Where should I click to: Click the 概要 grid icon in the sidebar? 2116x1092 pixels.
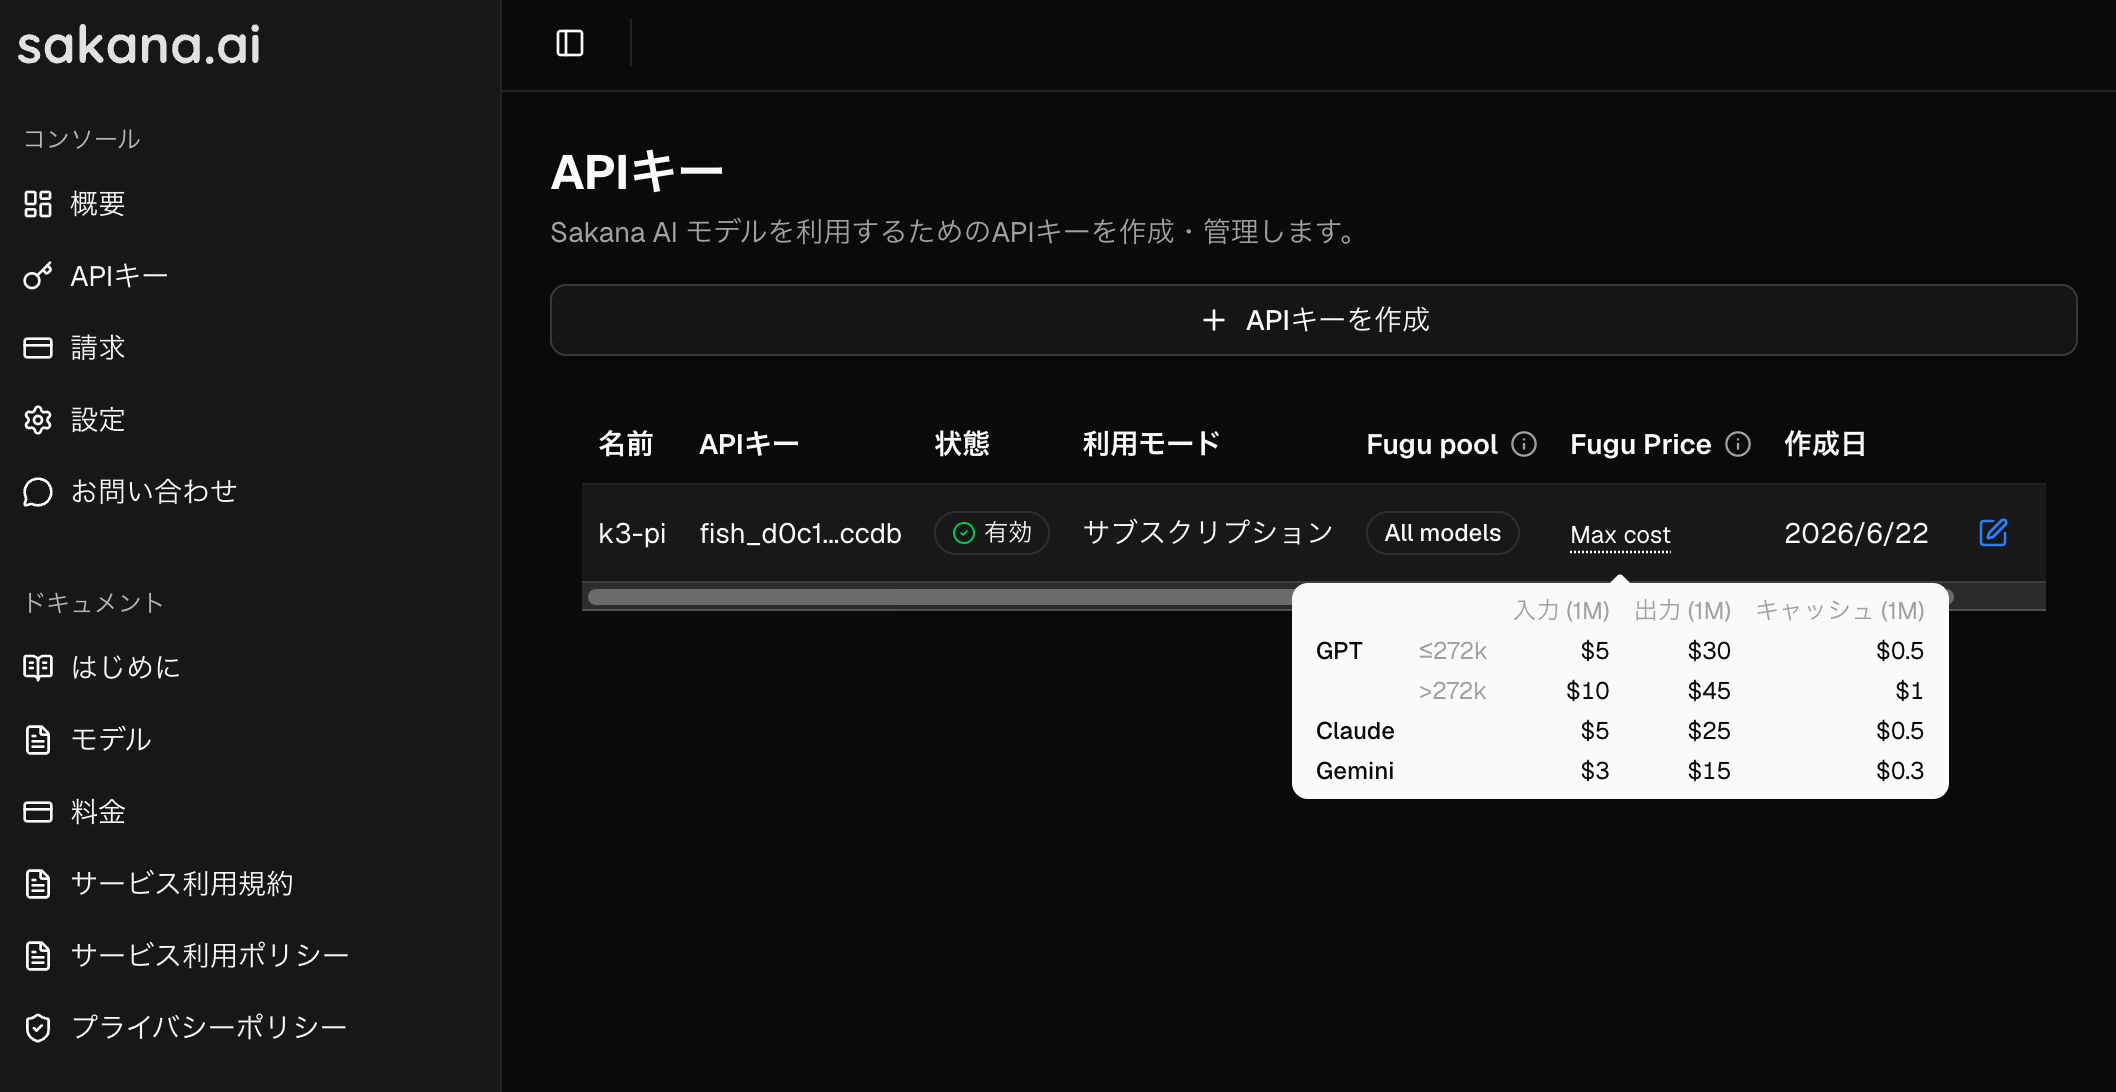(x=38, y=204)
